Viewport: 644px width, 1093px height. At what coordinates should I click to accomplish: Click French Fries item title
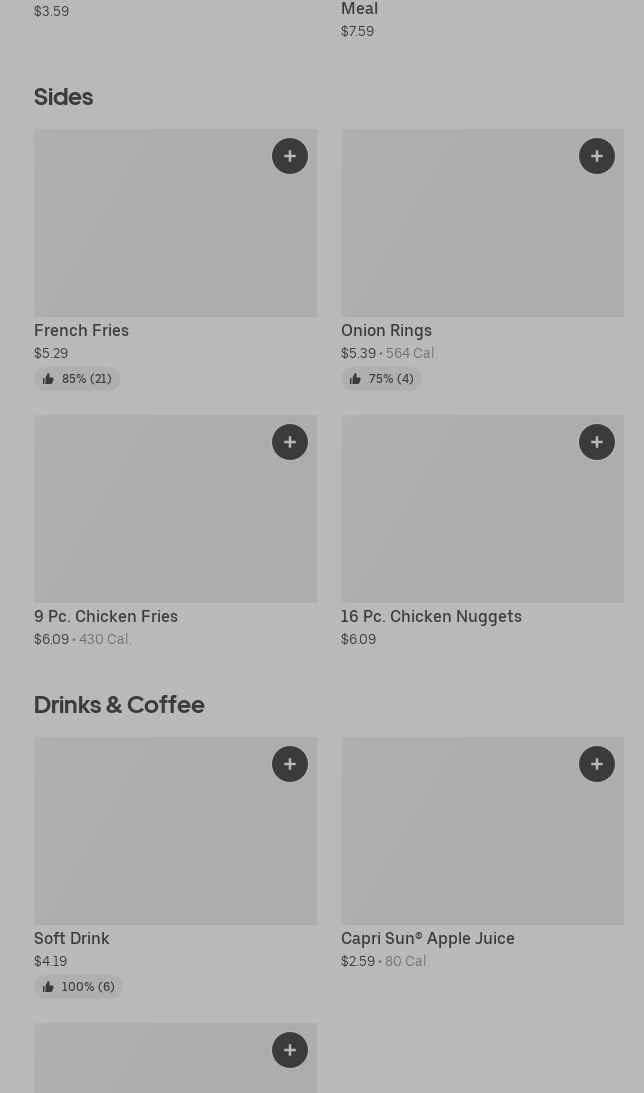[x=81, y=330]
